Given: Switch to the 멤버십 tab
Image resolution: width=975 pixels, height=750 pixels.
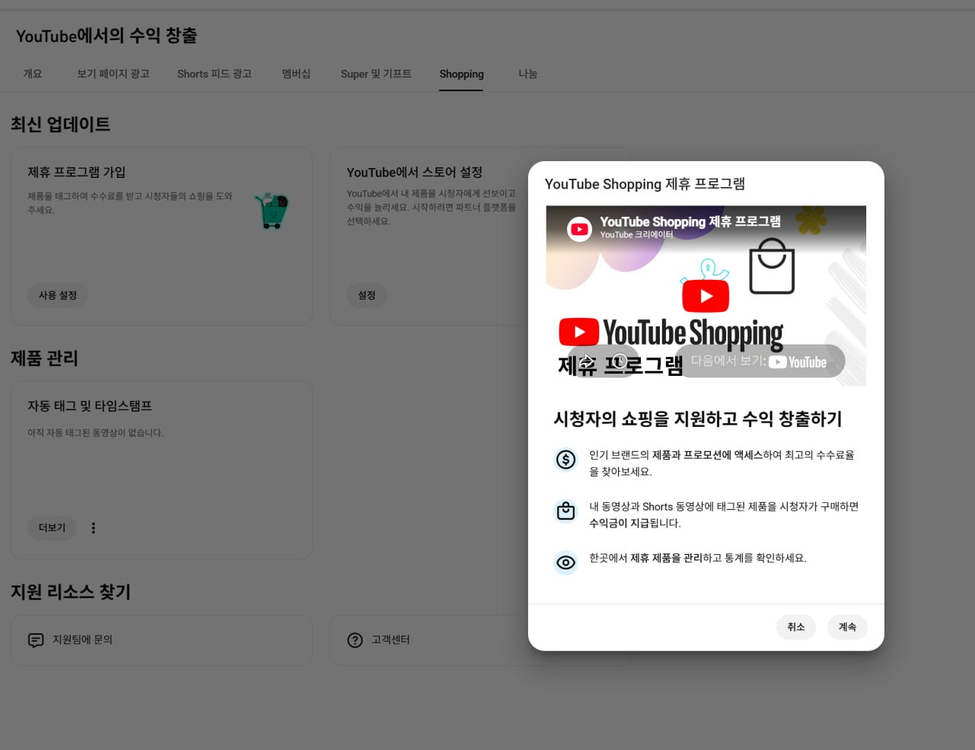Looking at the screenshot, I should tap(296, 74).
